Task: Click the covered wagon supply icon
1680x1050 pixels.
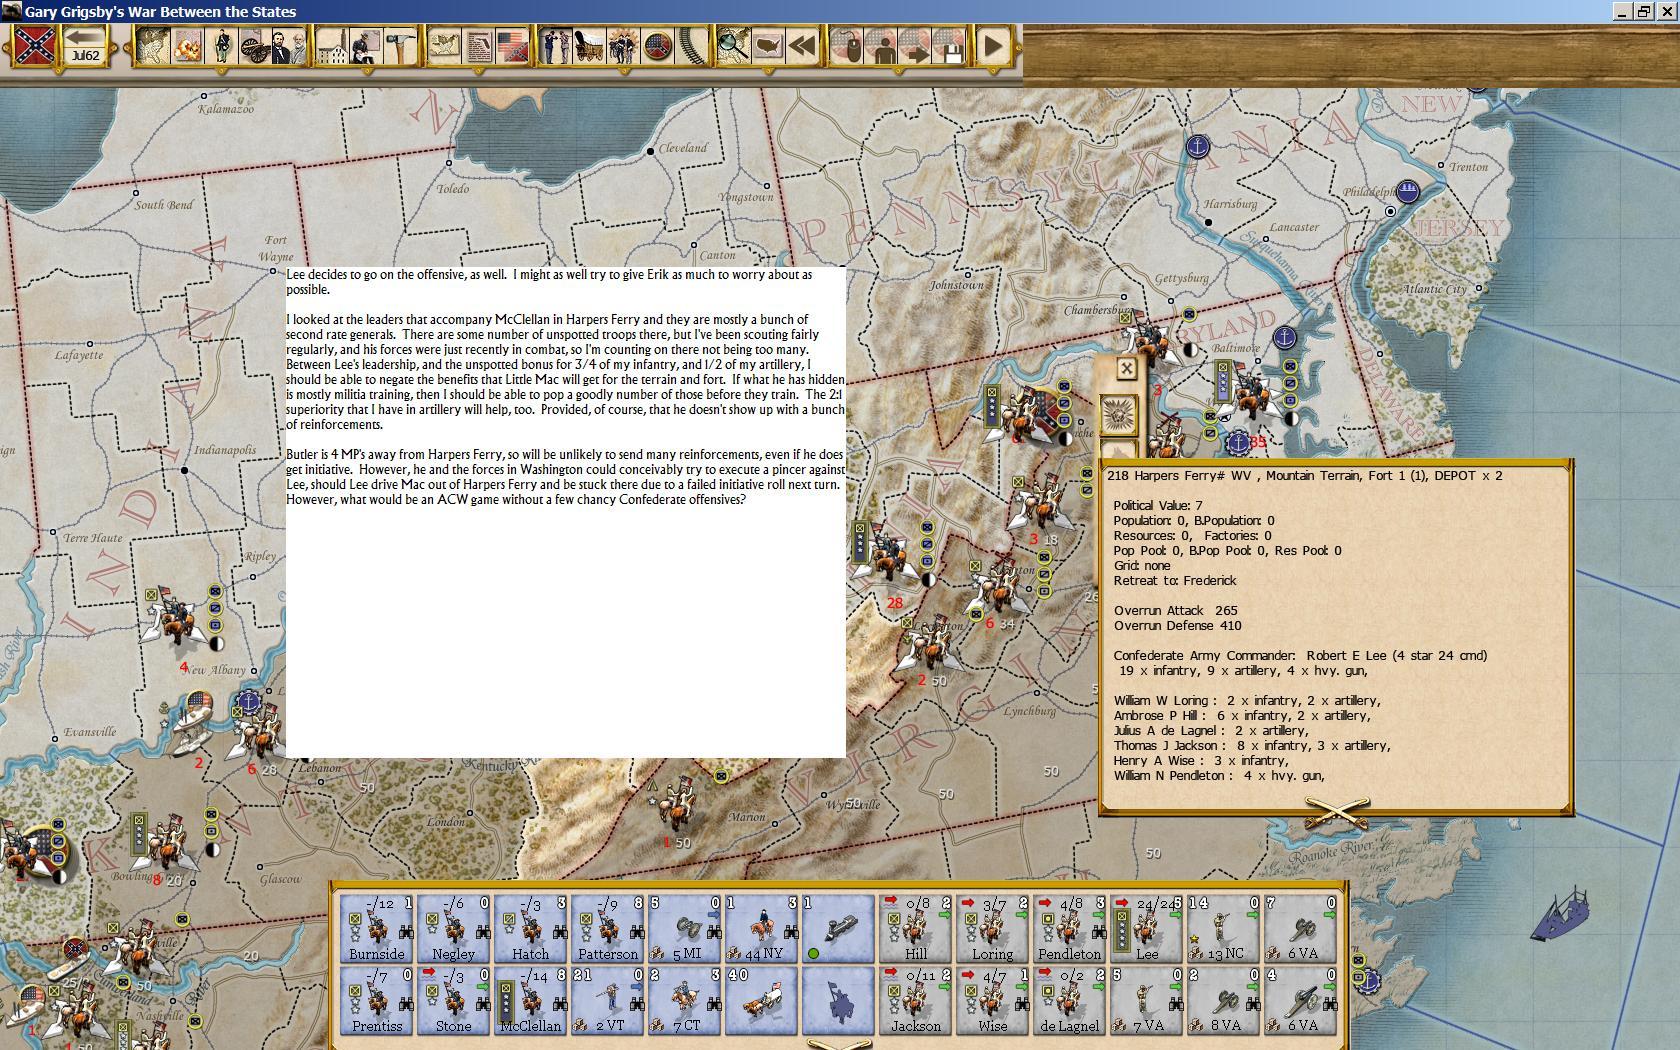Action: tap(590, 46)
